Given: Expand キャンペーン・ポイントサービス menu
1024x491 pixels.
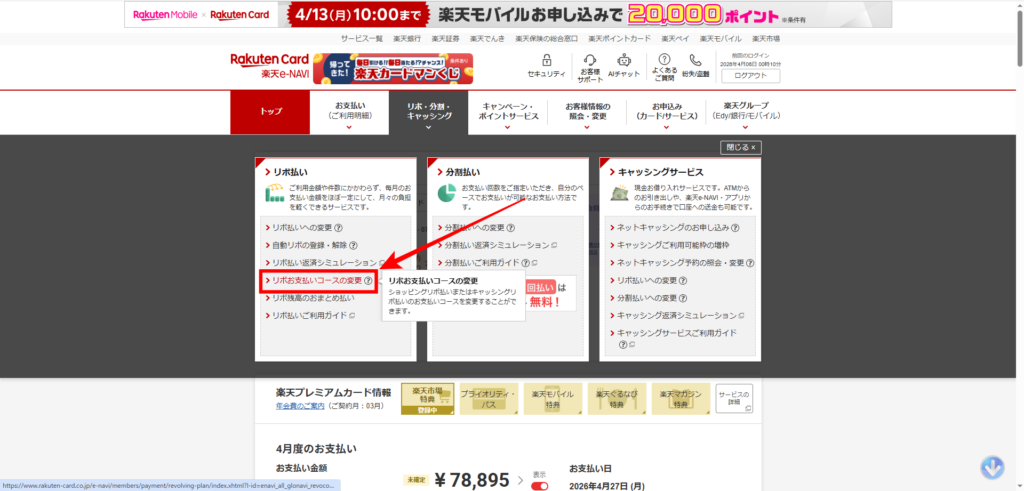Looking at the screenshot, I should point(510,112).
